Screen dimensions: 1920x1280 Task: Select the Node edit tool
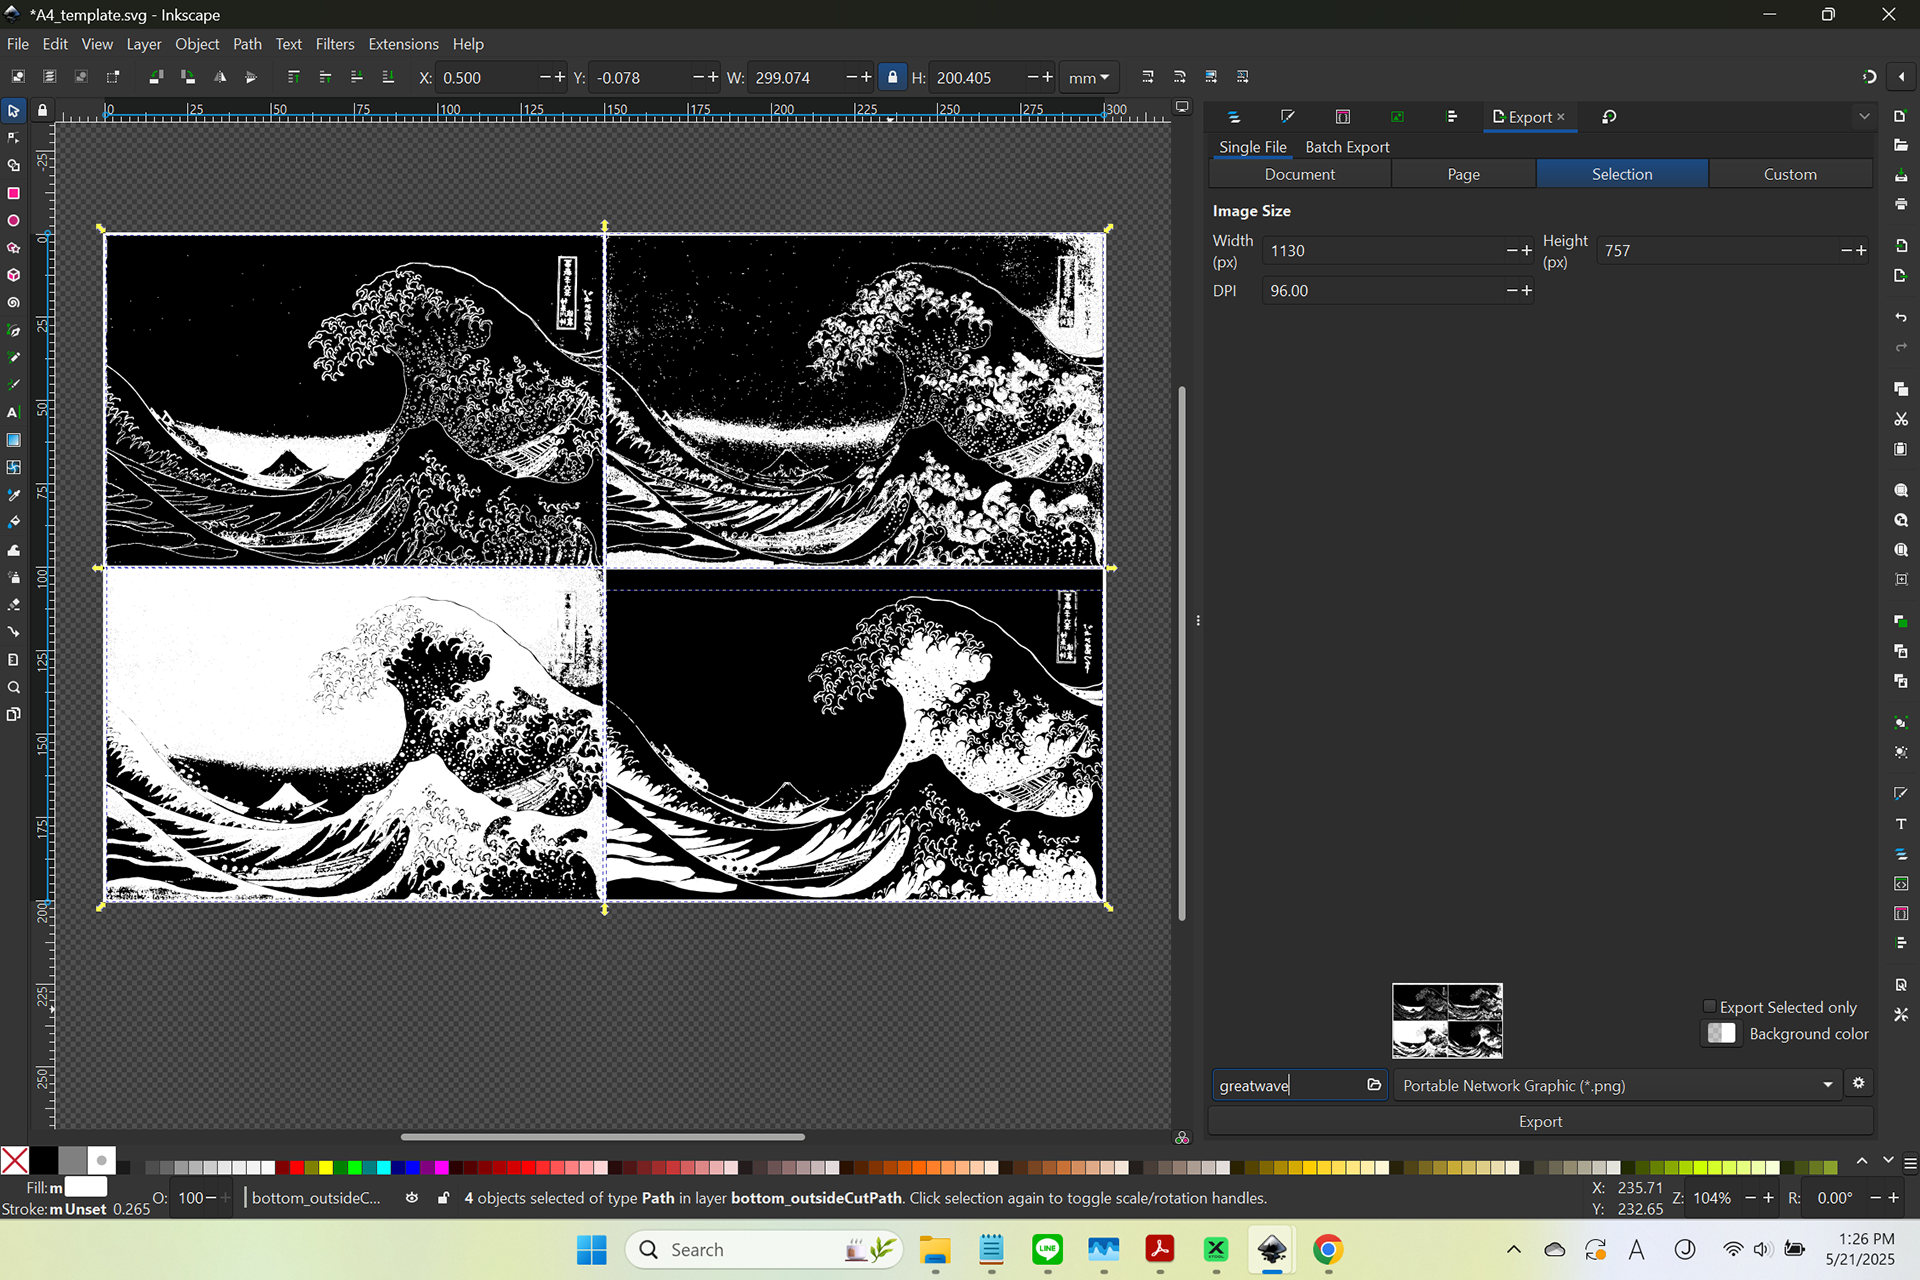[14, 138]
